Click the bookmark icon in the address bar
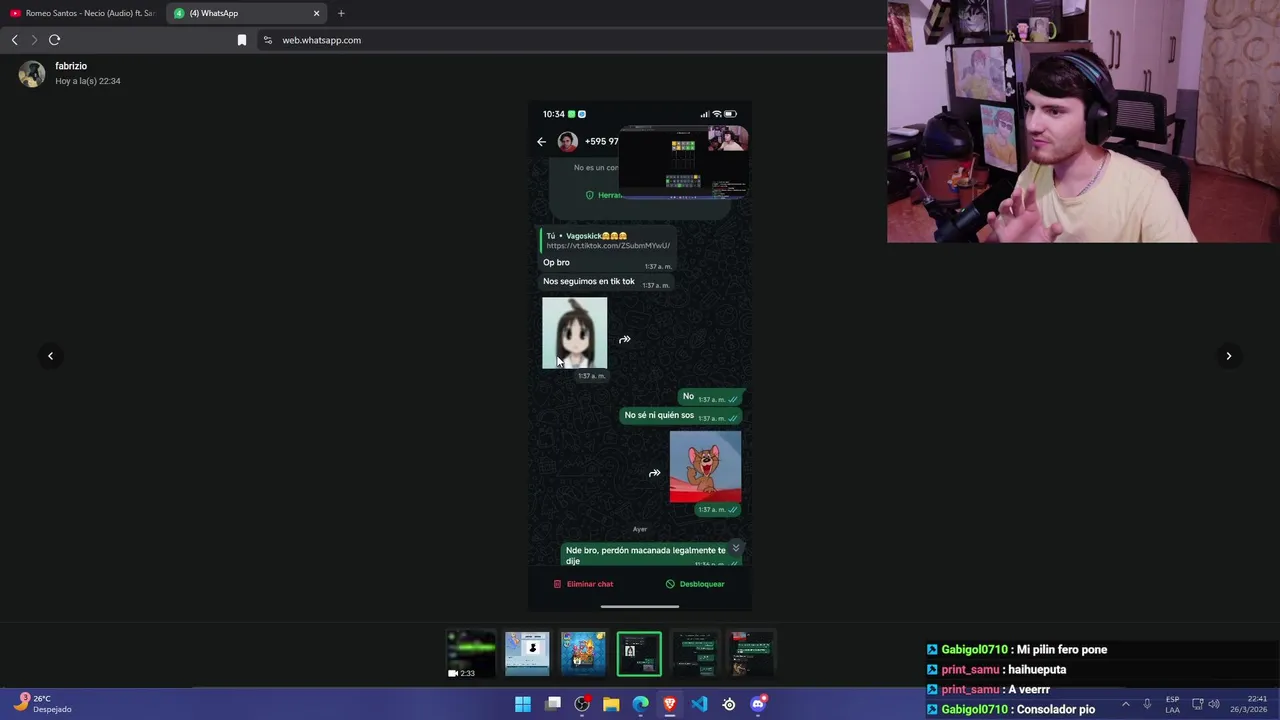The height and width of the screenshot is (720, 1280). pyautogui.click(x=242, y=40)
